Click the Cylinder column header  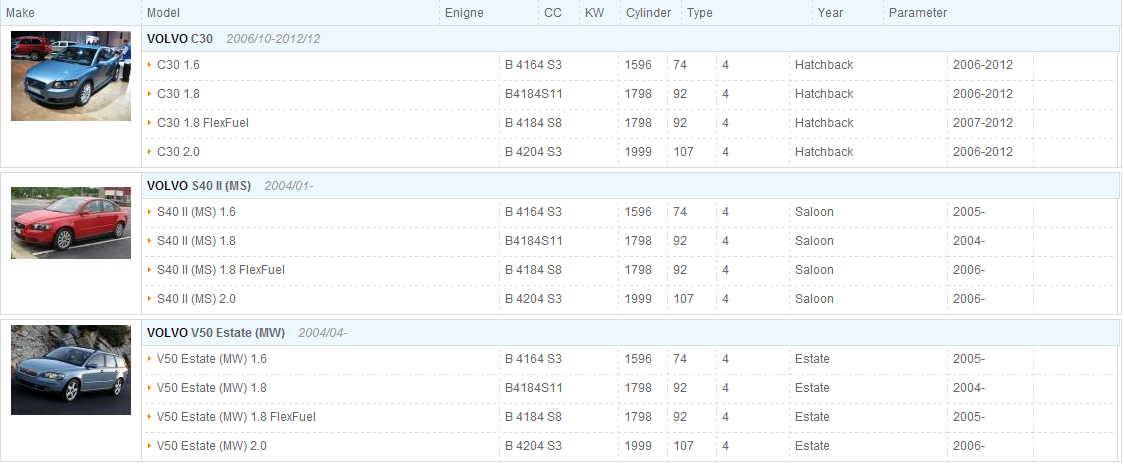pyautogui.click(x=648, y=13)
